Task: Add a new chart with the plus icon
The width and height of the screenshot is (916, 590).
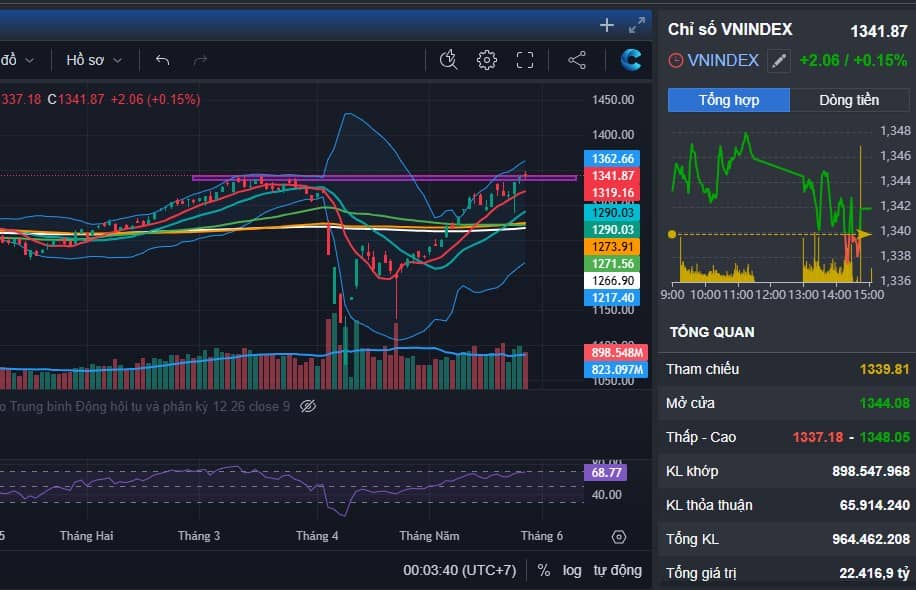Action: [607, 25]
